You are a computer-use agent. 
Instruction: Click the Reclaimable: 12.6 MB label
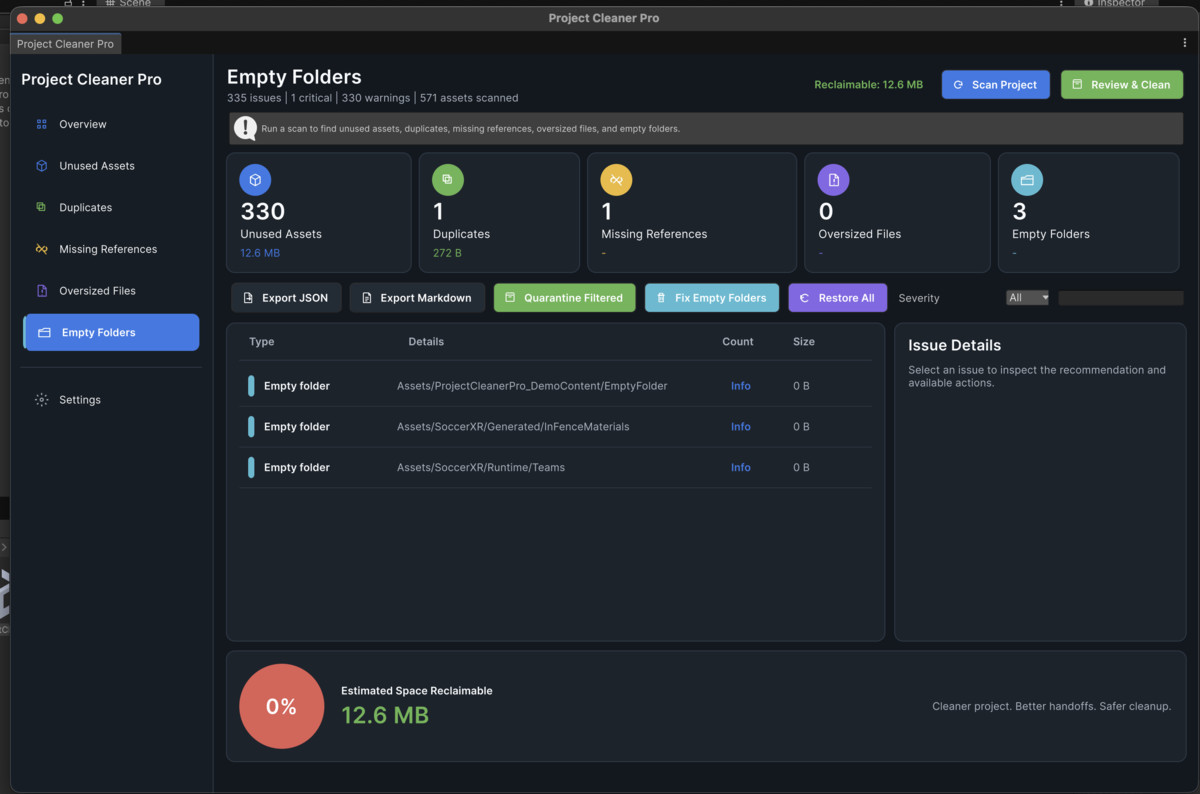(x=869, y=85)
